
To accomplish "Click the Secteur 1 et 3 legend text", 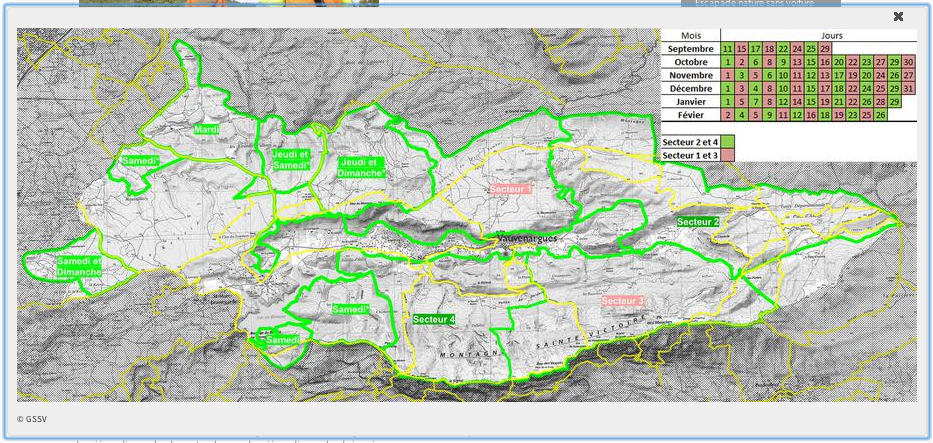I will click(690, 155).
